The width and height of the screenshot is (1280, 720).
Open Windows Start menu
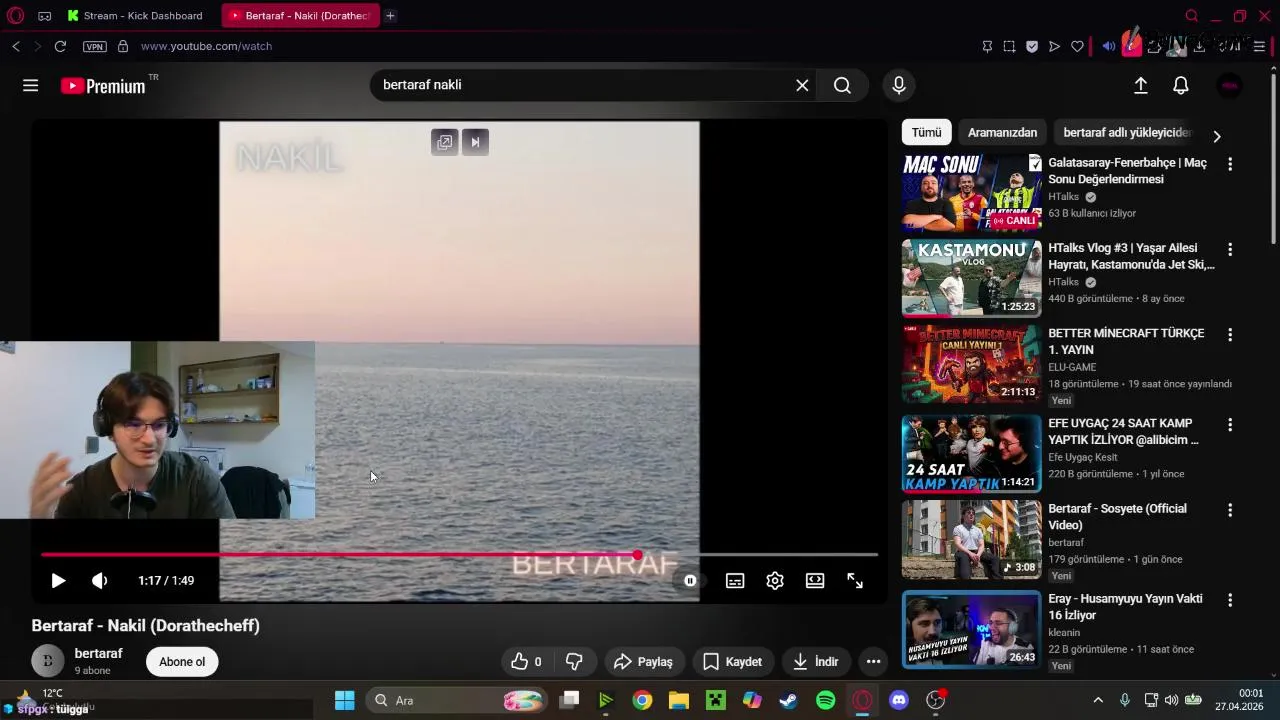[344, 700]
